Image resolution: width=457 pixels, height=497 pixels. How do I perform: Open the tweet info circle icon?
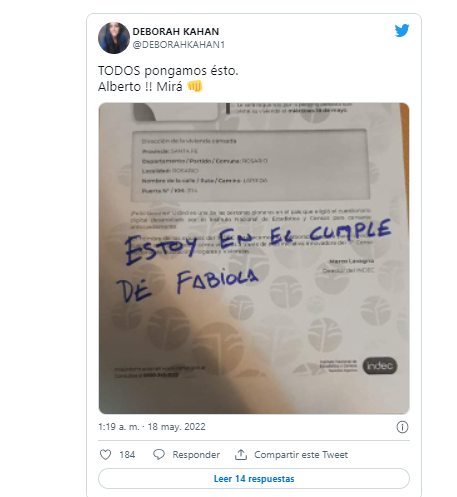point(402,427)
